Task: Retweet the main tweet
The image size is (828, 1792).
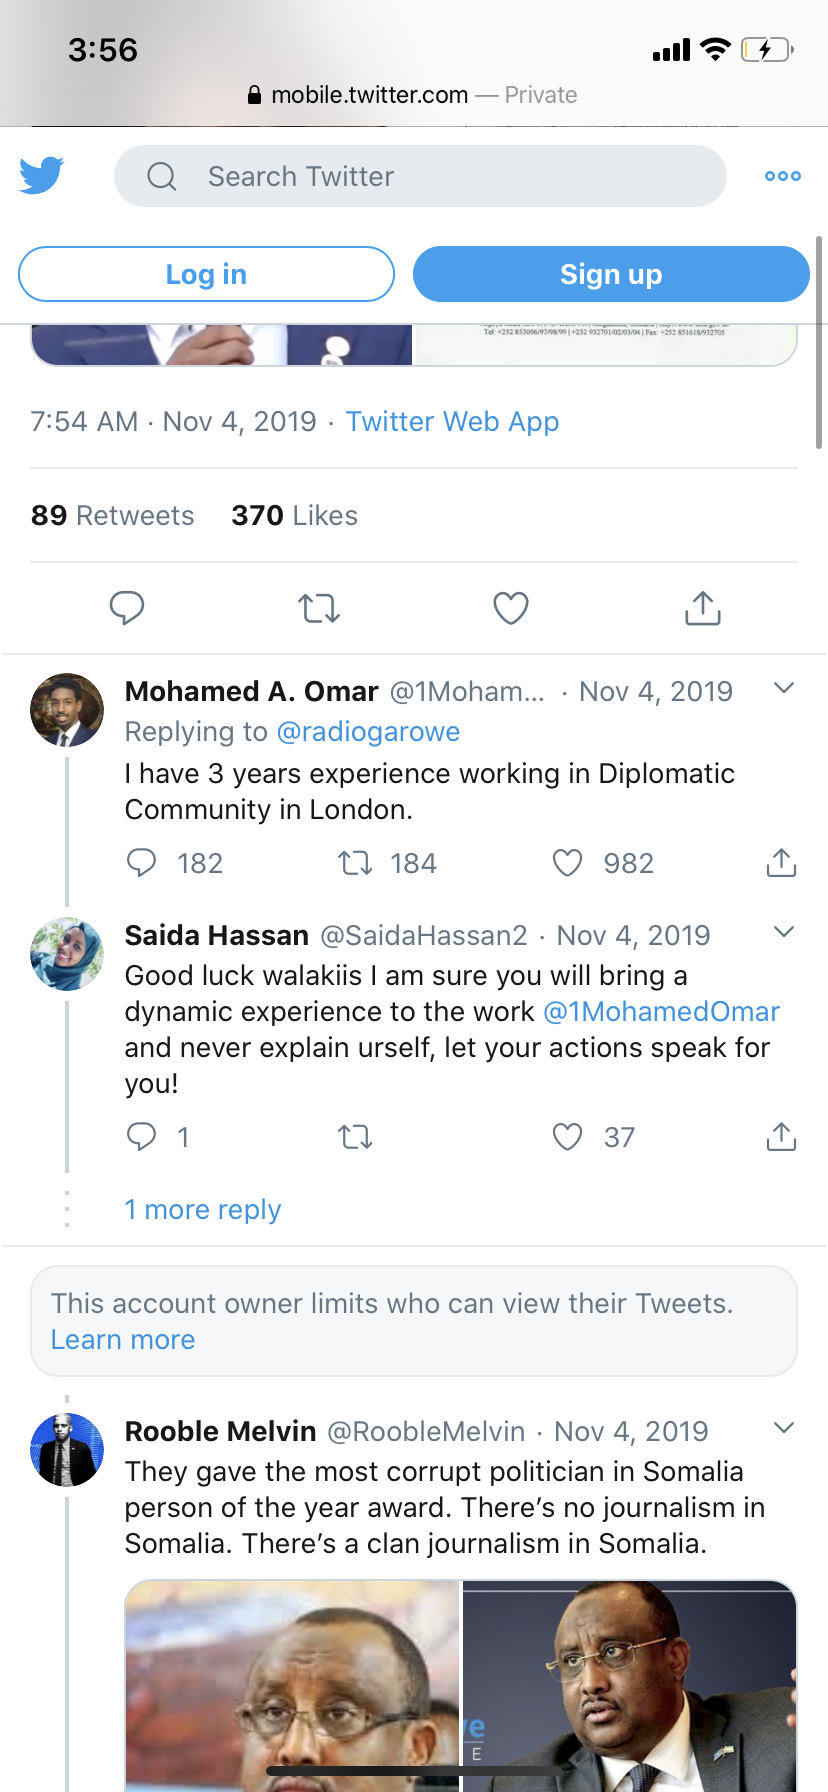Action: tap(319, 608)
